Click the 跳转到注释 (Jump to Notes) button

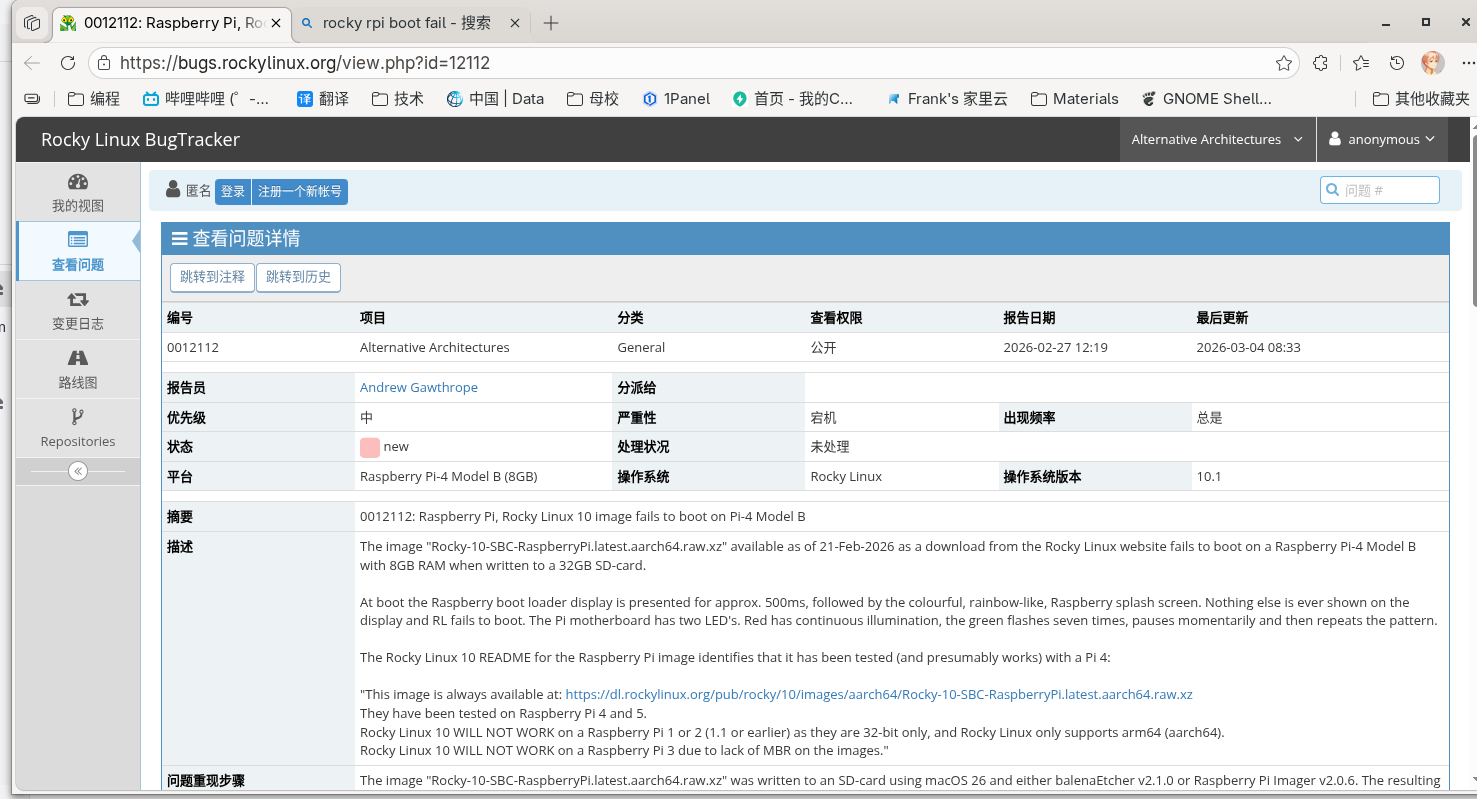click(x=211, y=277)
